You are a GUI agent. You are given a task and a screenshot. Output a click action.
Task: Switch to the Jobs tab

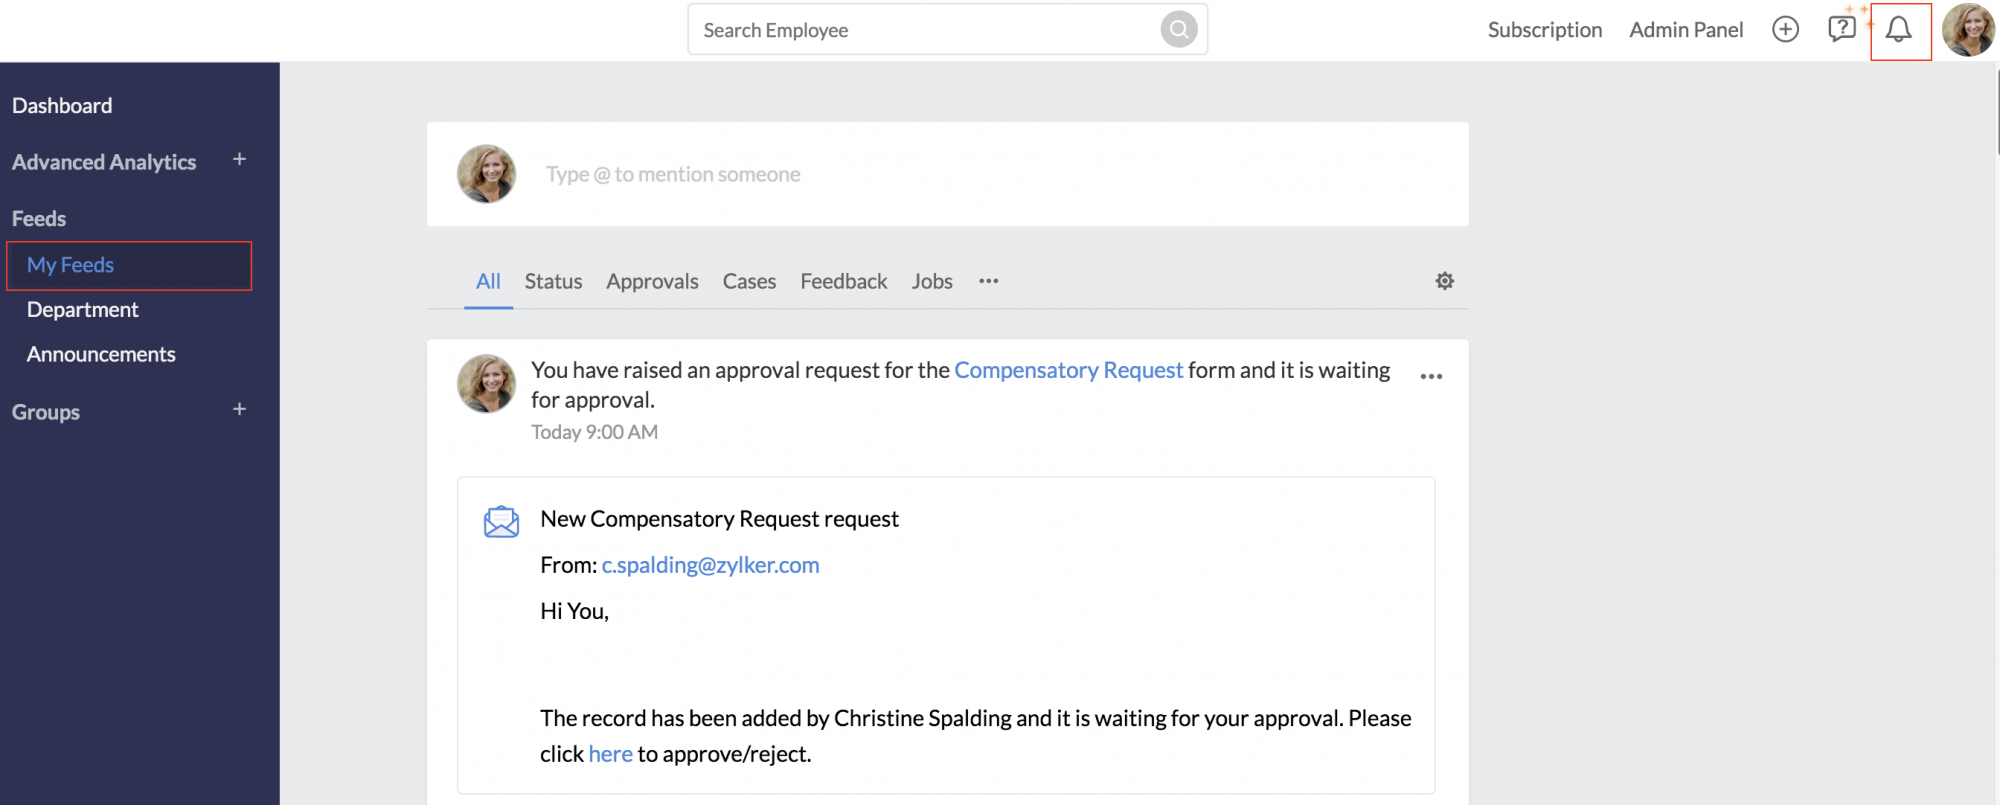932,282
